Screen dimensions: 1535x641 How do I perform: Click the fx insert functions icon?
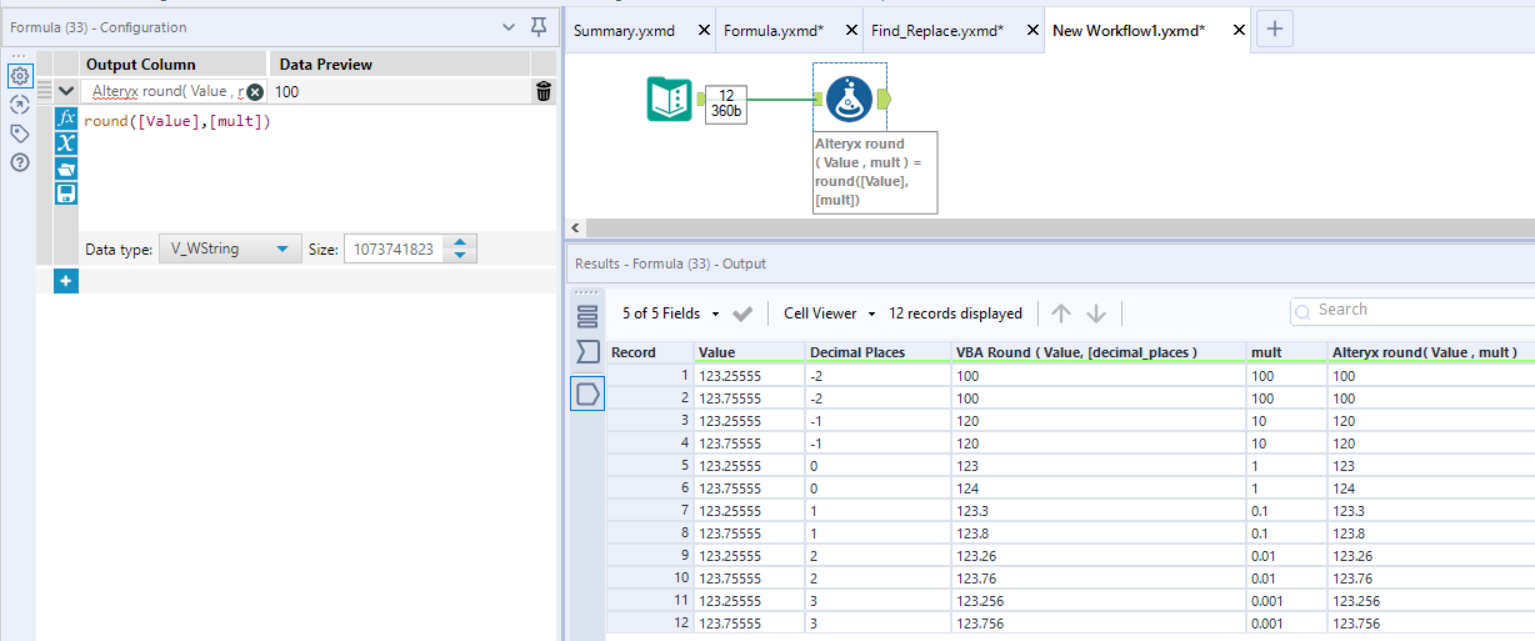(66, 119)
